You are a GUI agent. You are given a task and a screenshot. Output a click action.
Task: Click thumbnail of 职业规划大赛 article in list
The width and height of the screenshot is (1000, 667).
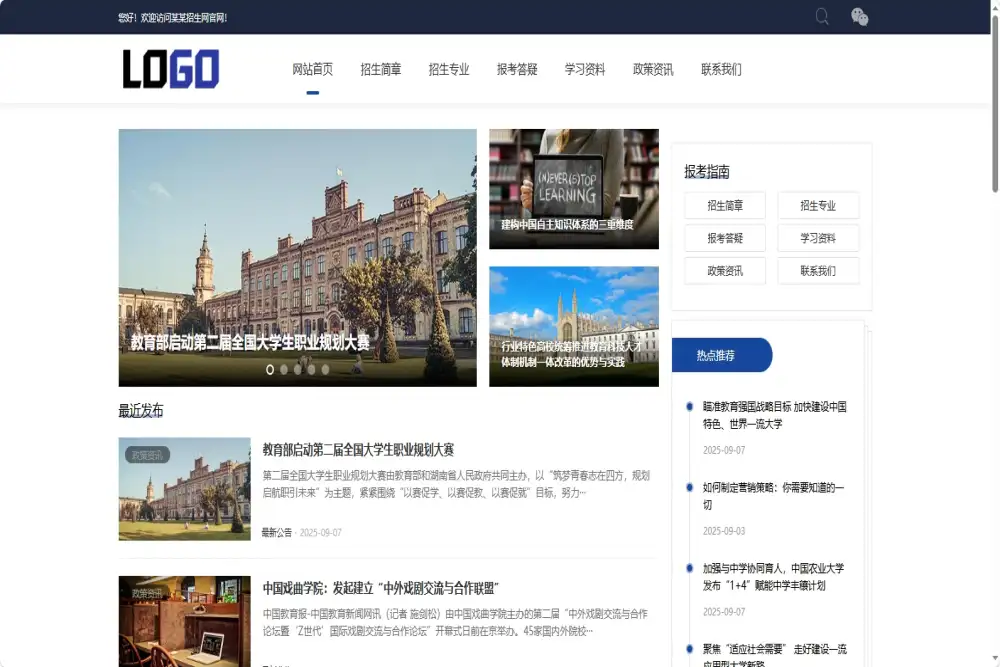tap(184, 489)
